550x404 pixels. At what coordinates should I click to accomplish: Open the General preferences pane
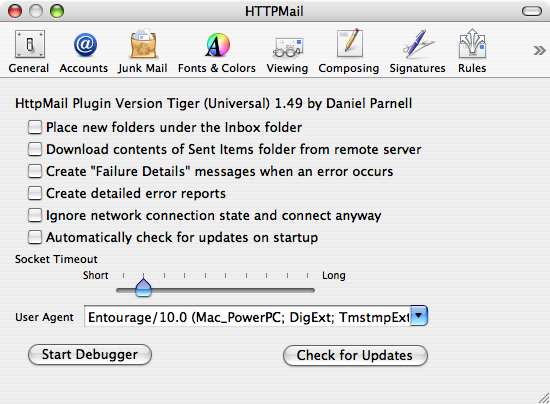29,52
